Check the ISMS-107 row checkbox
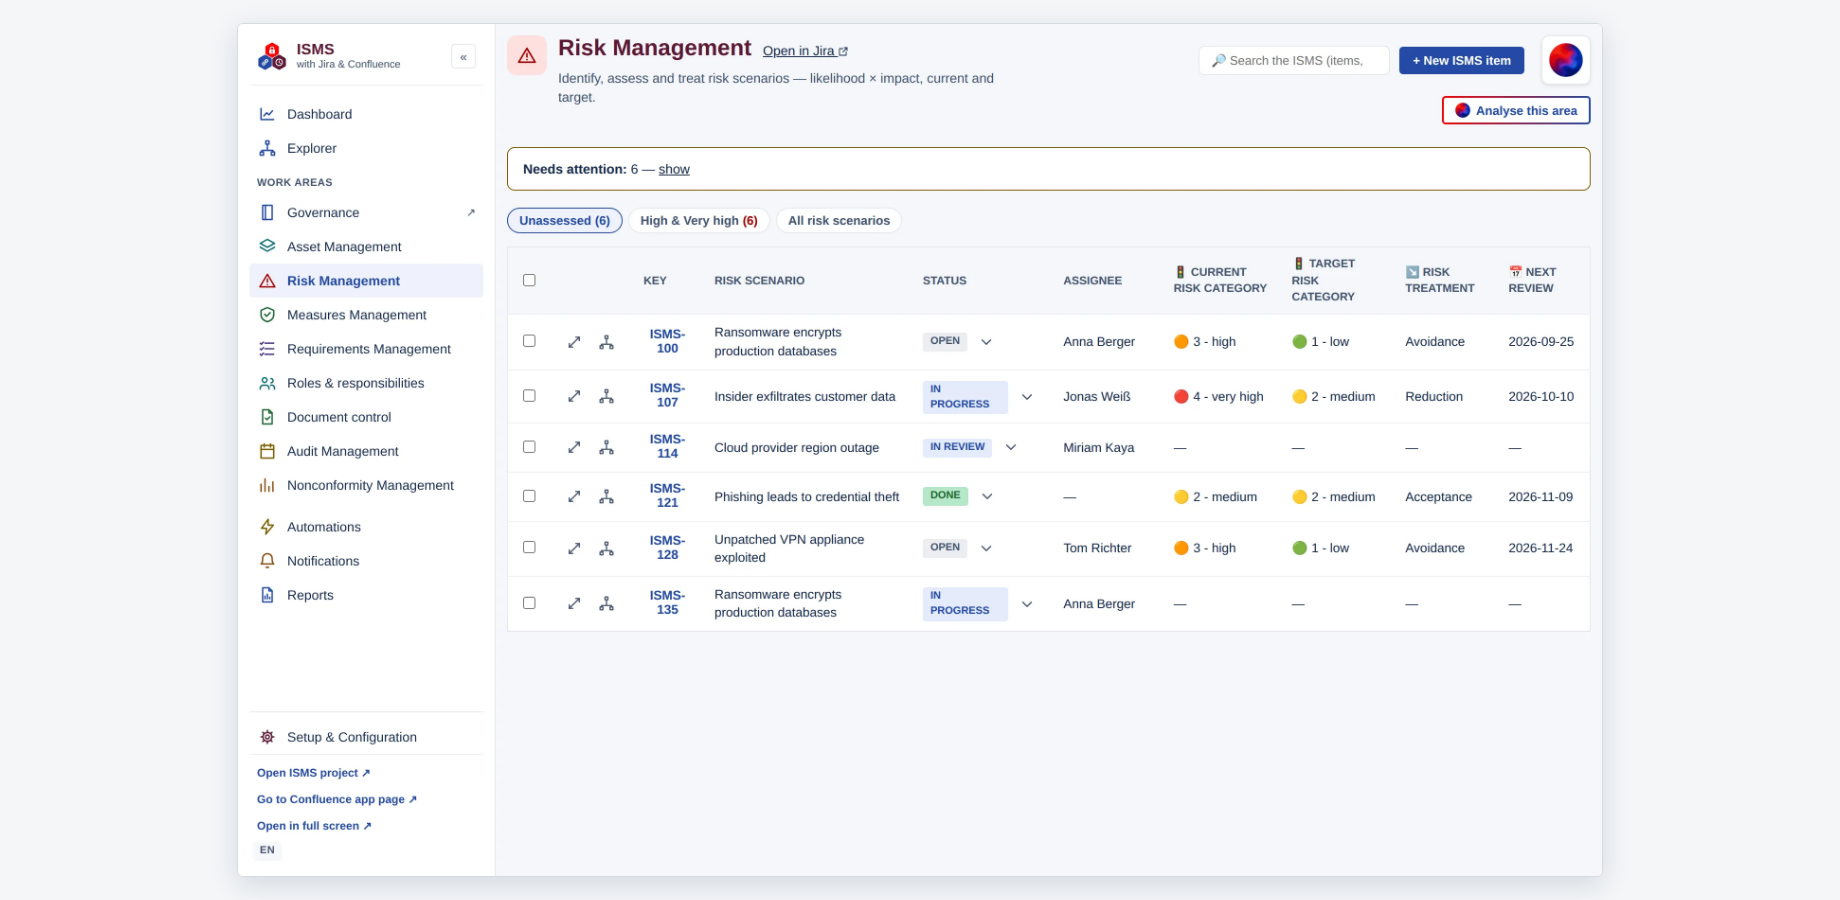Viewport: 1840px width, 900px height. (x=529, y=396)
